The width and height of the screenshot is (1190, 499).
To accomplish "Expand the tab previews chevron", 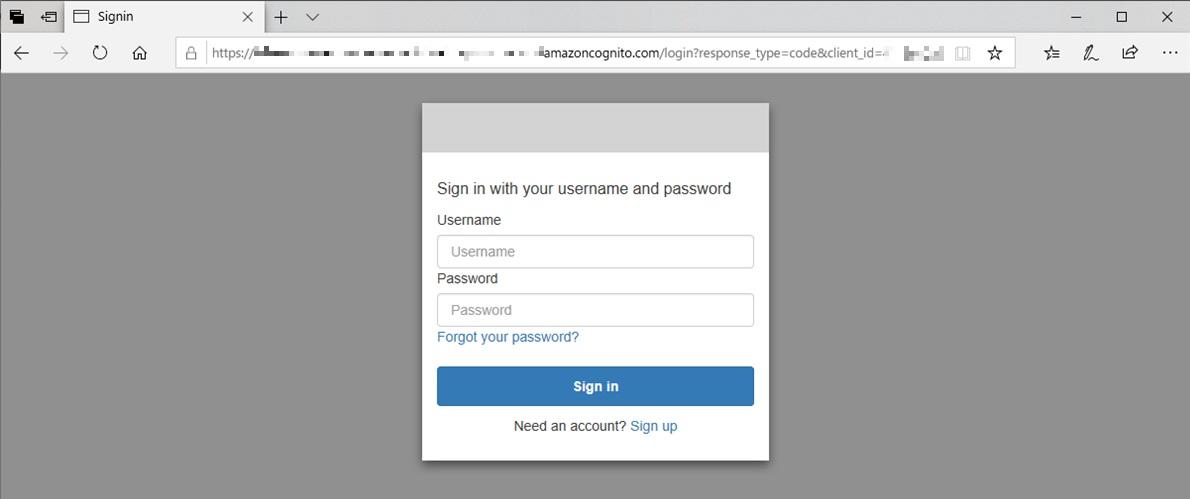I will click(x=312, y=17).
